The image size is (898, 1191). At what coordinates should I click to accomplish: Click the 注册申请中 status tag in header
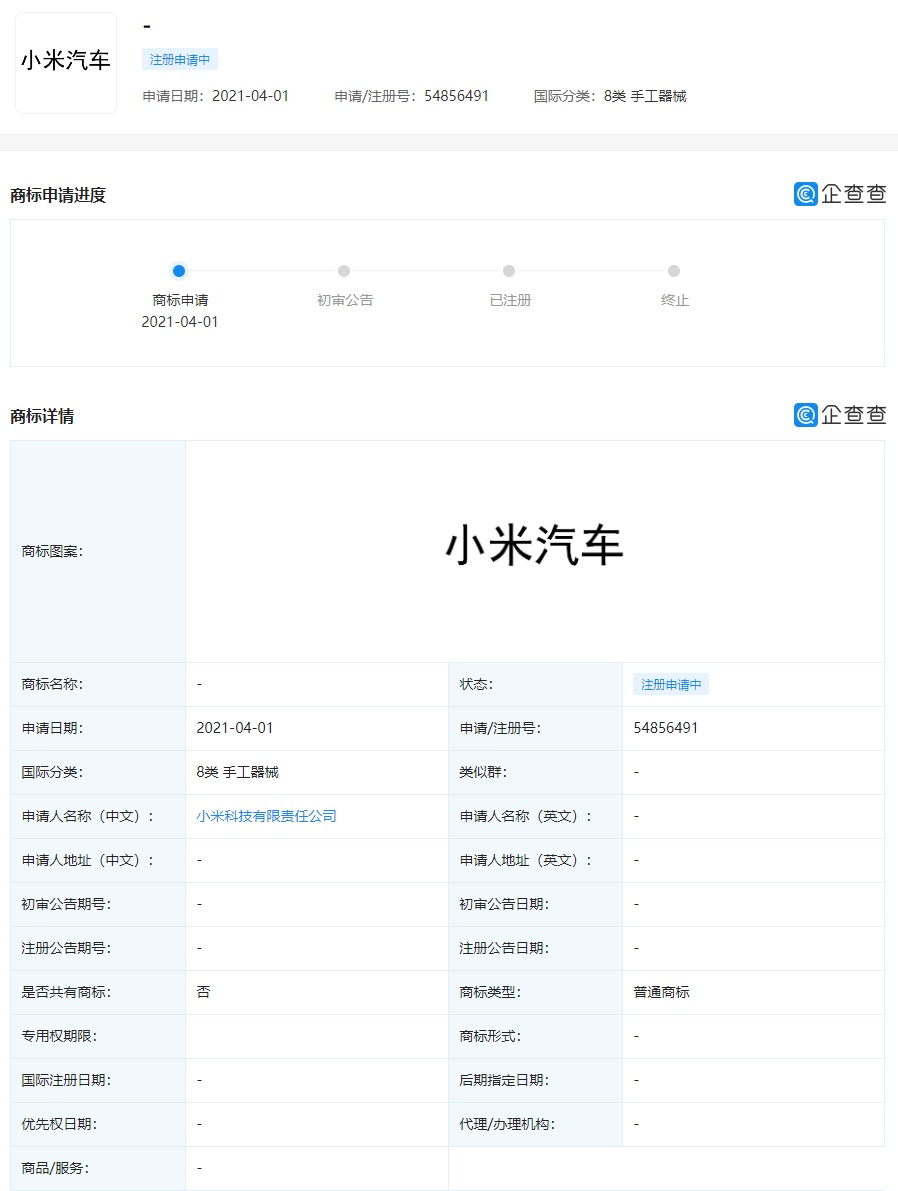click(x=180, y=59)
